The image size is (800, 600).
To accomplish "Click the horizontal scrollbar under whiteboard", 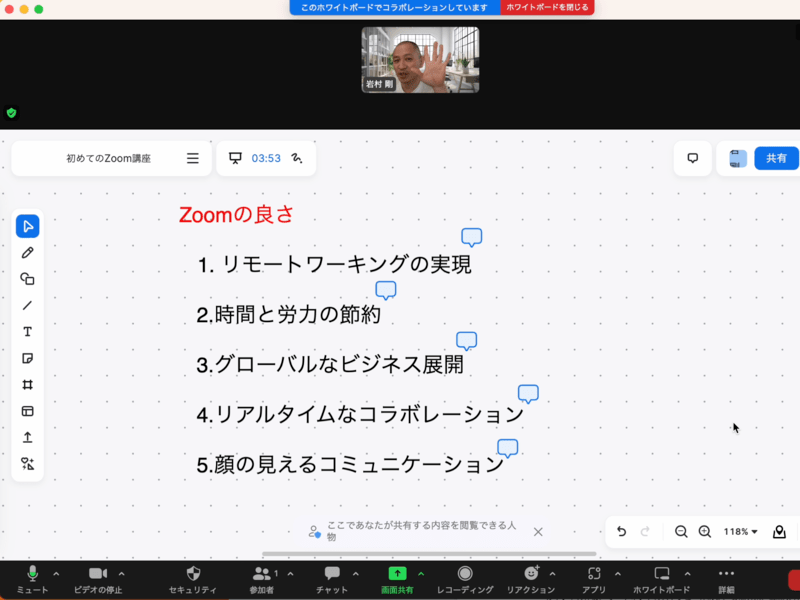I will 429,554.
